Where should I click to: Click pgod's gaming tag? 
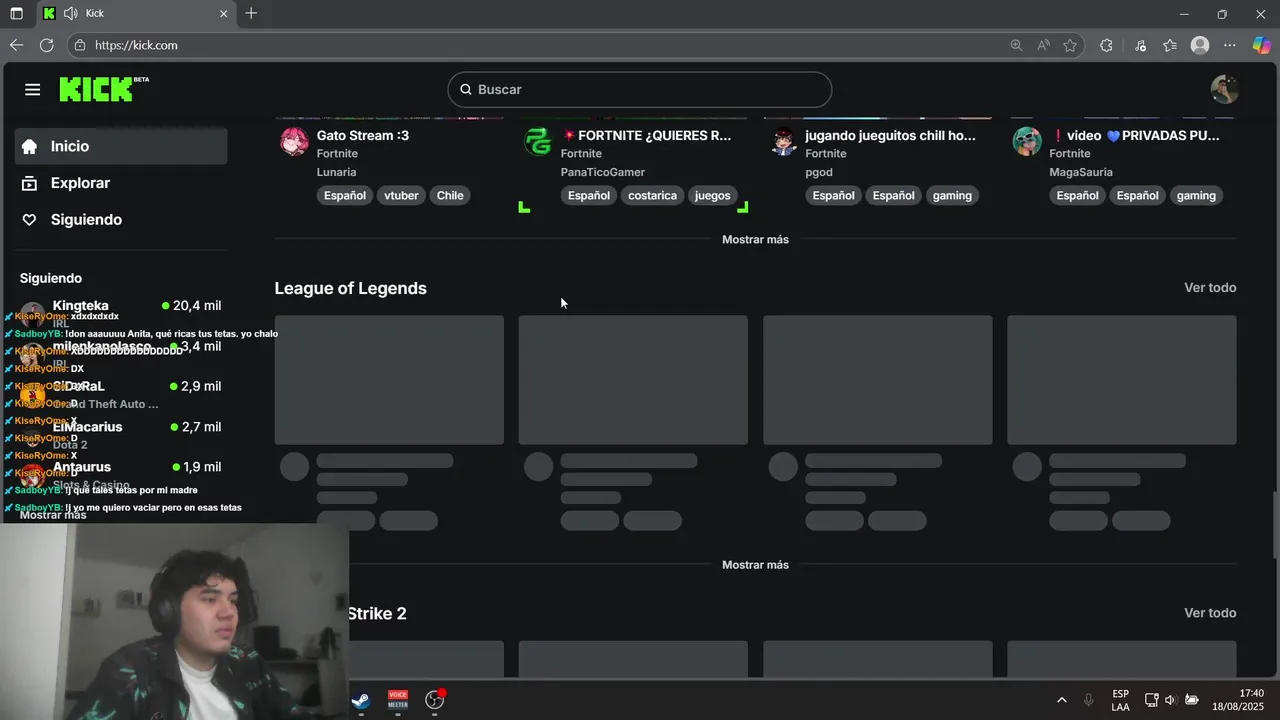(952, 196)
